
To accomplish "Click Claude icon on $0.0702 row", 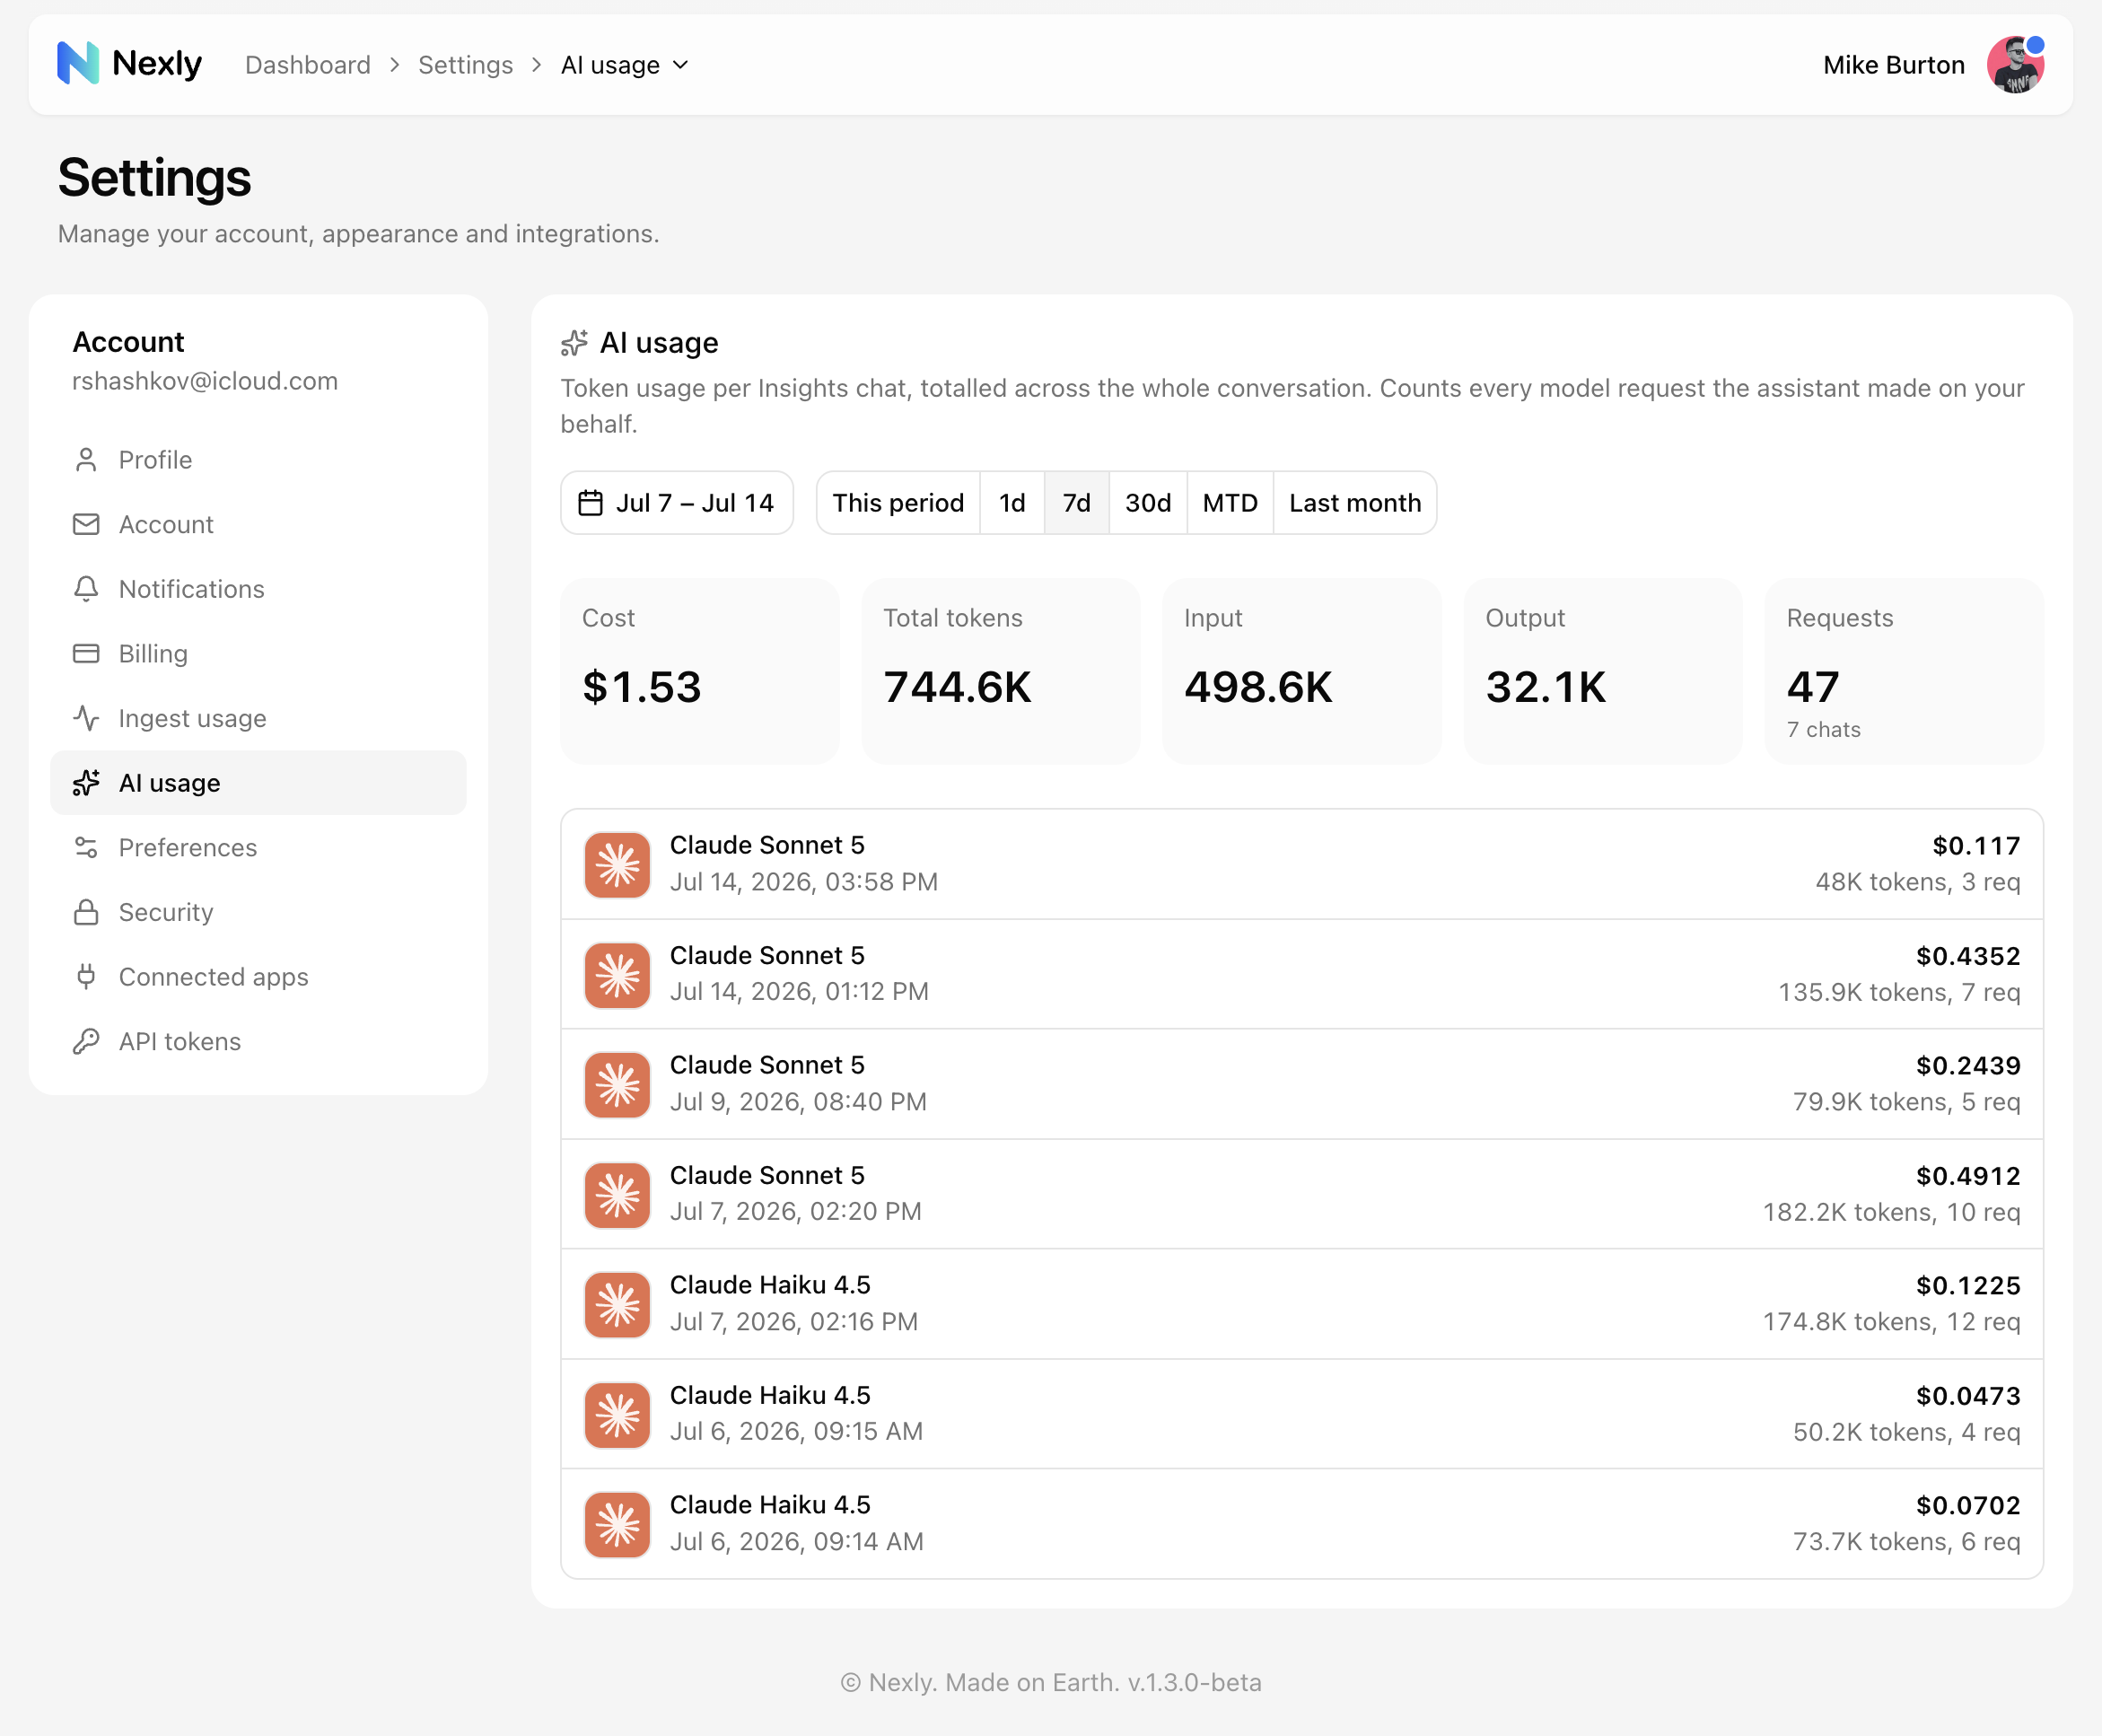I will 617,1525.
